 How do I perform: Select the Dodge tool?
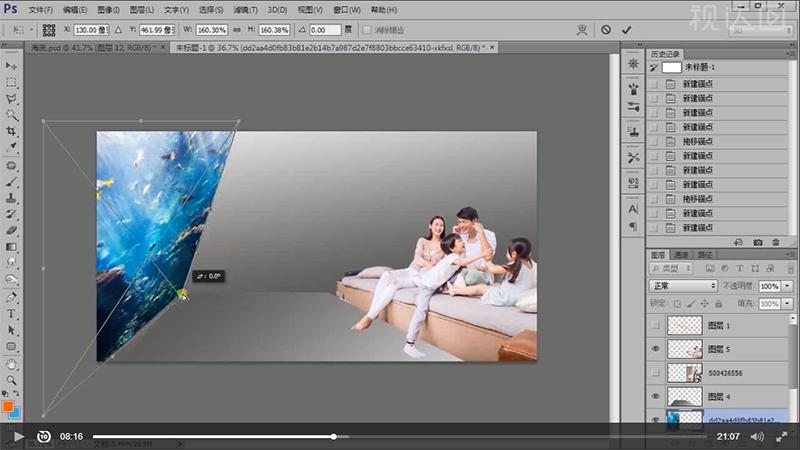pyautogui.click(x=11, y=279)
